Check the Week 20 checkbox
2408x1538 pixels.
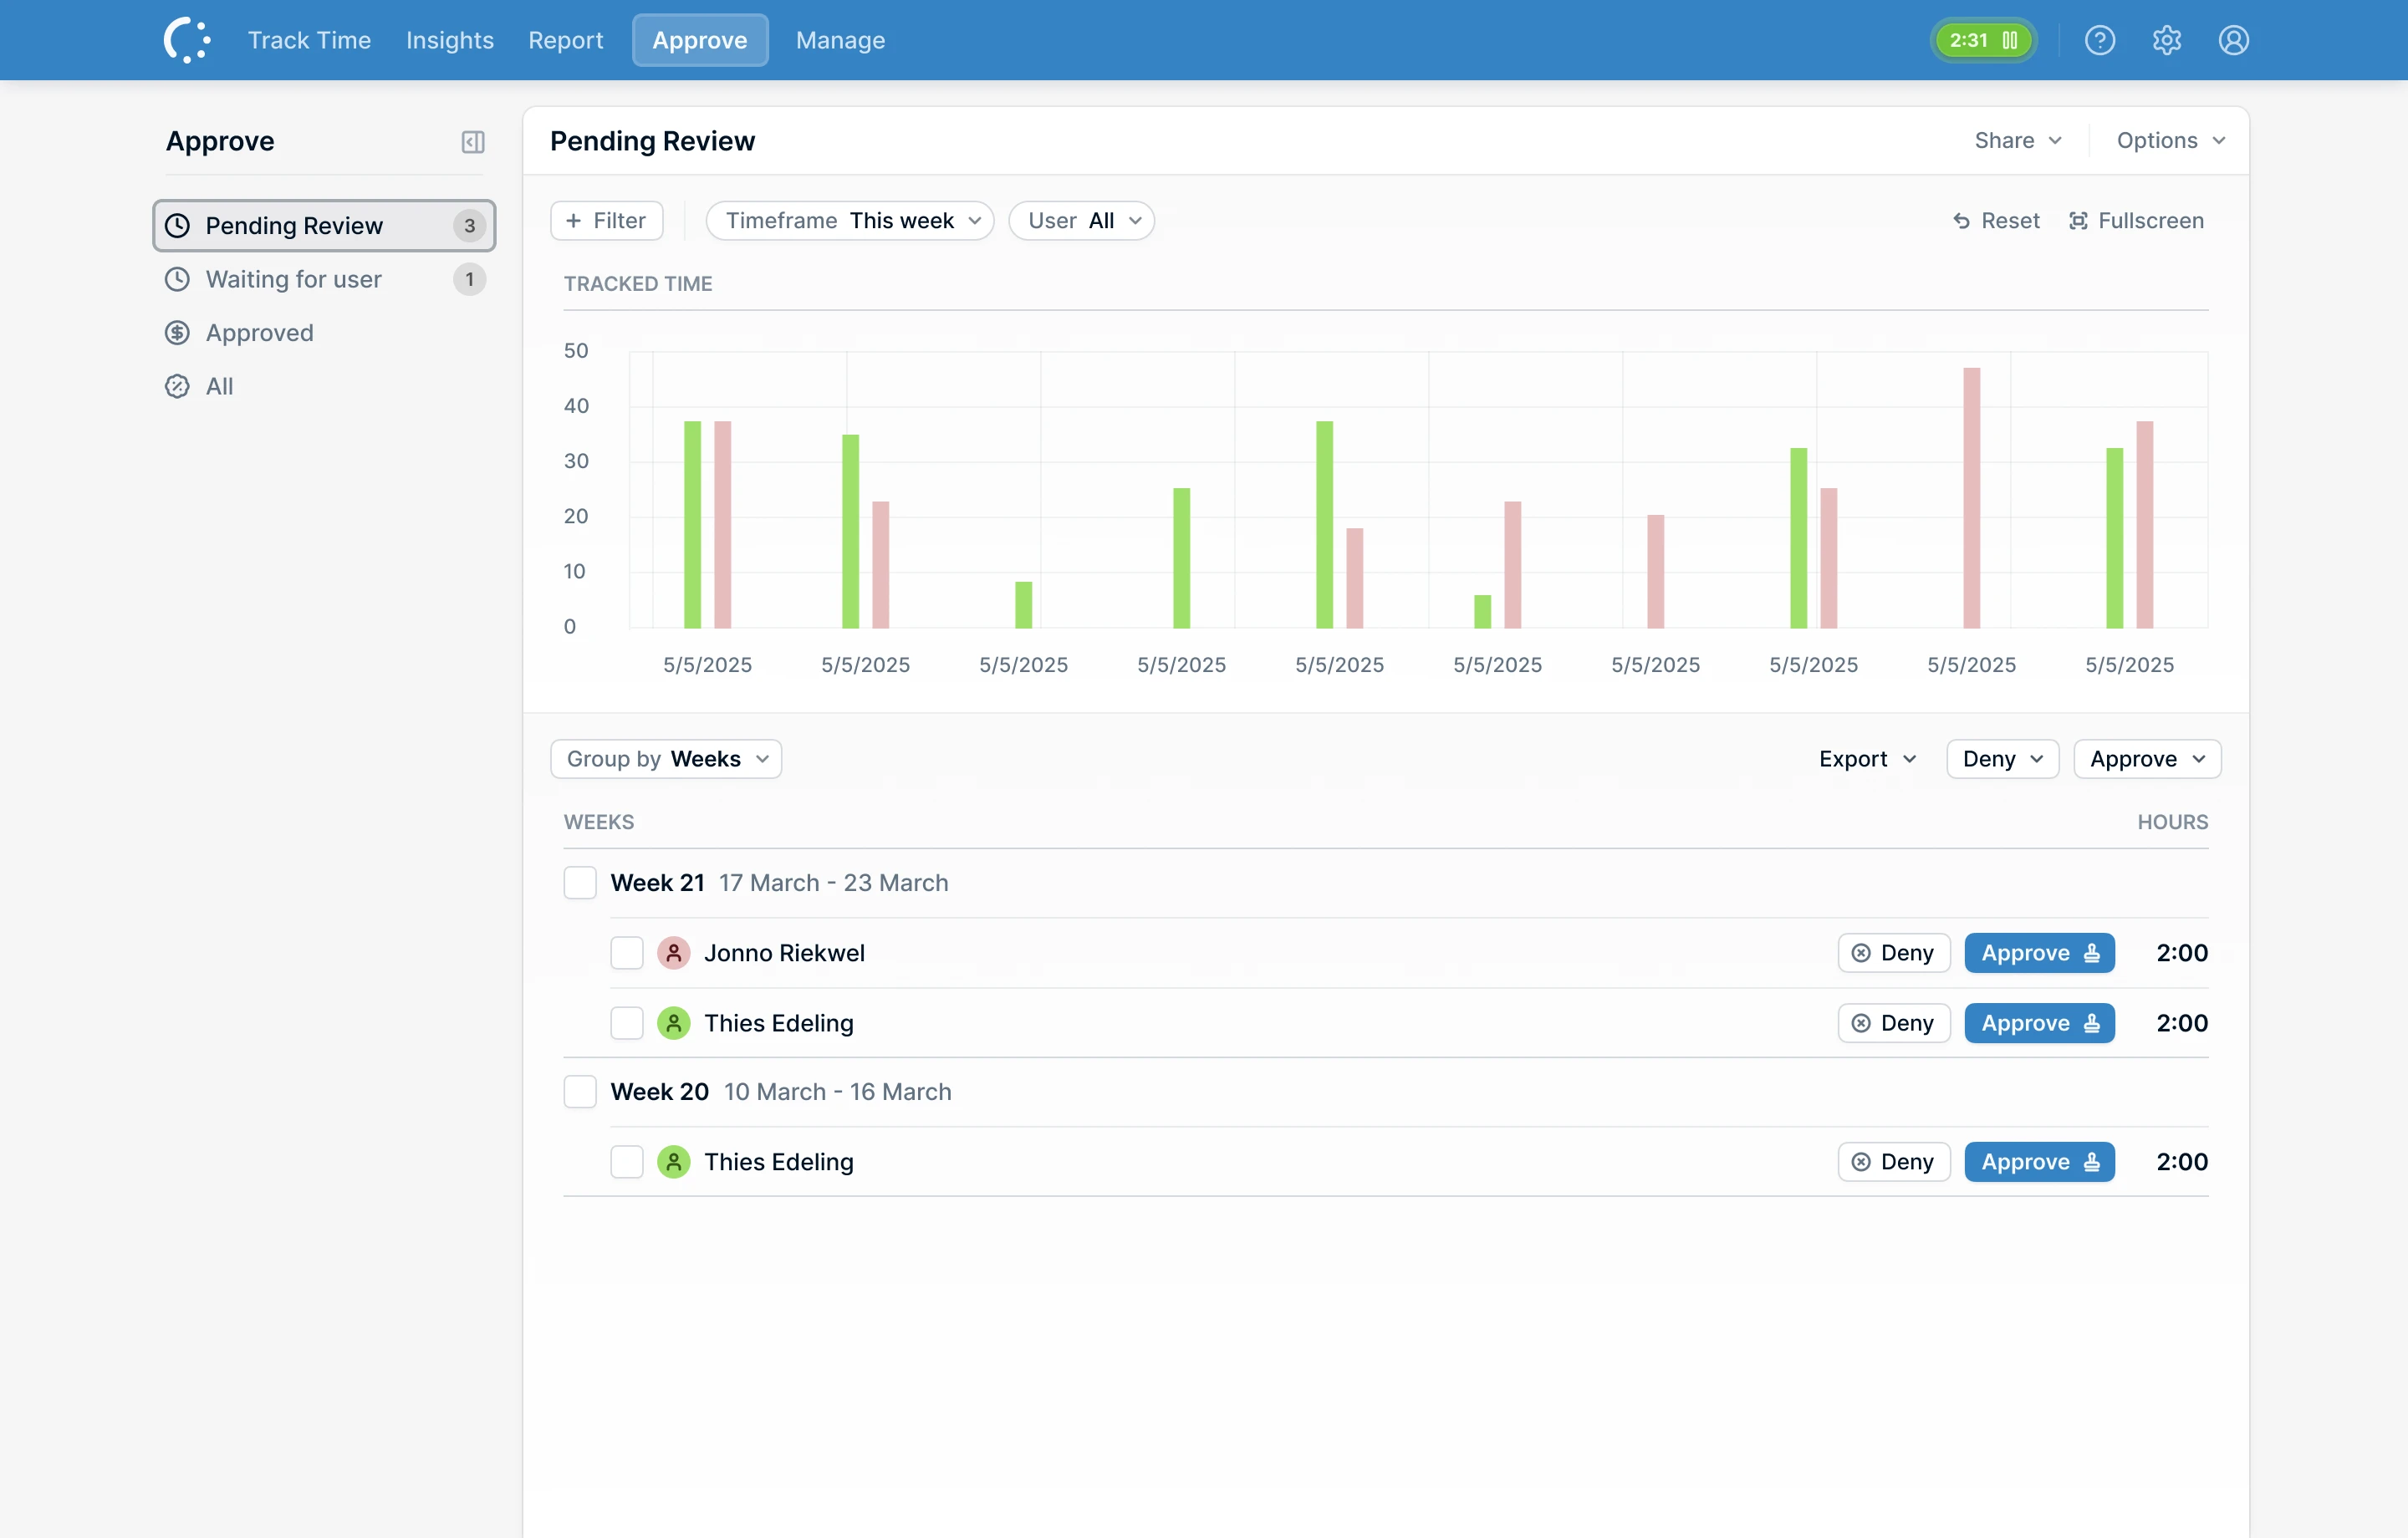(x=580, y=1092)
